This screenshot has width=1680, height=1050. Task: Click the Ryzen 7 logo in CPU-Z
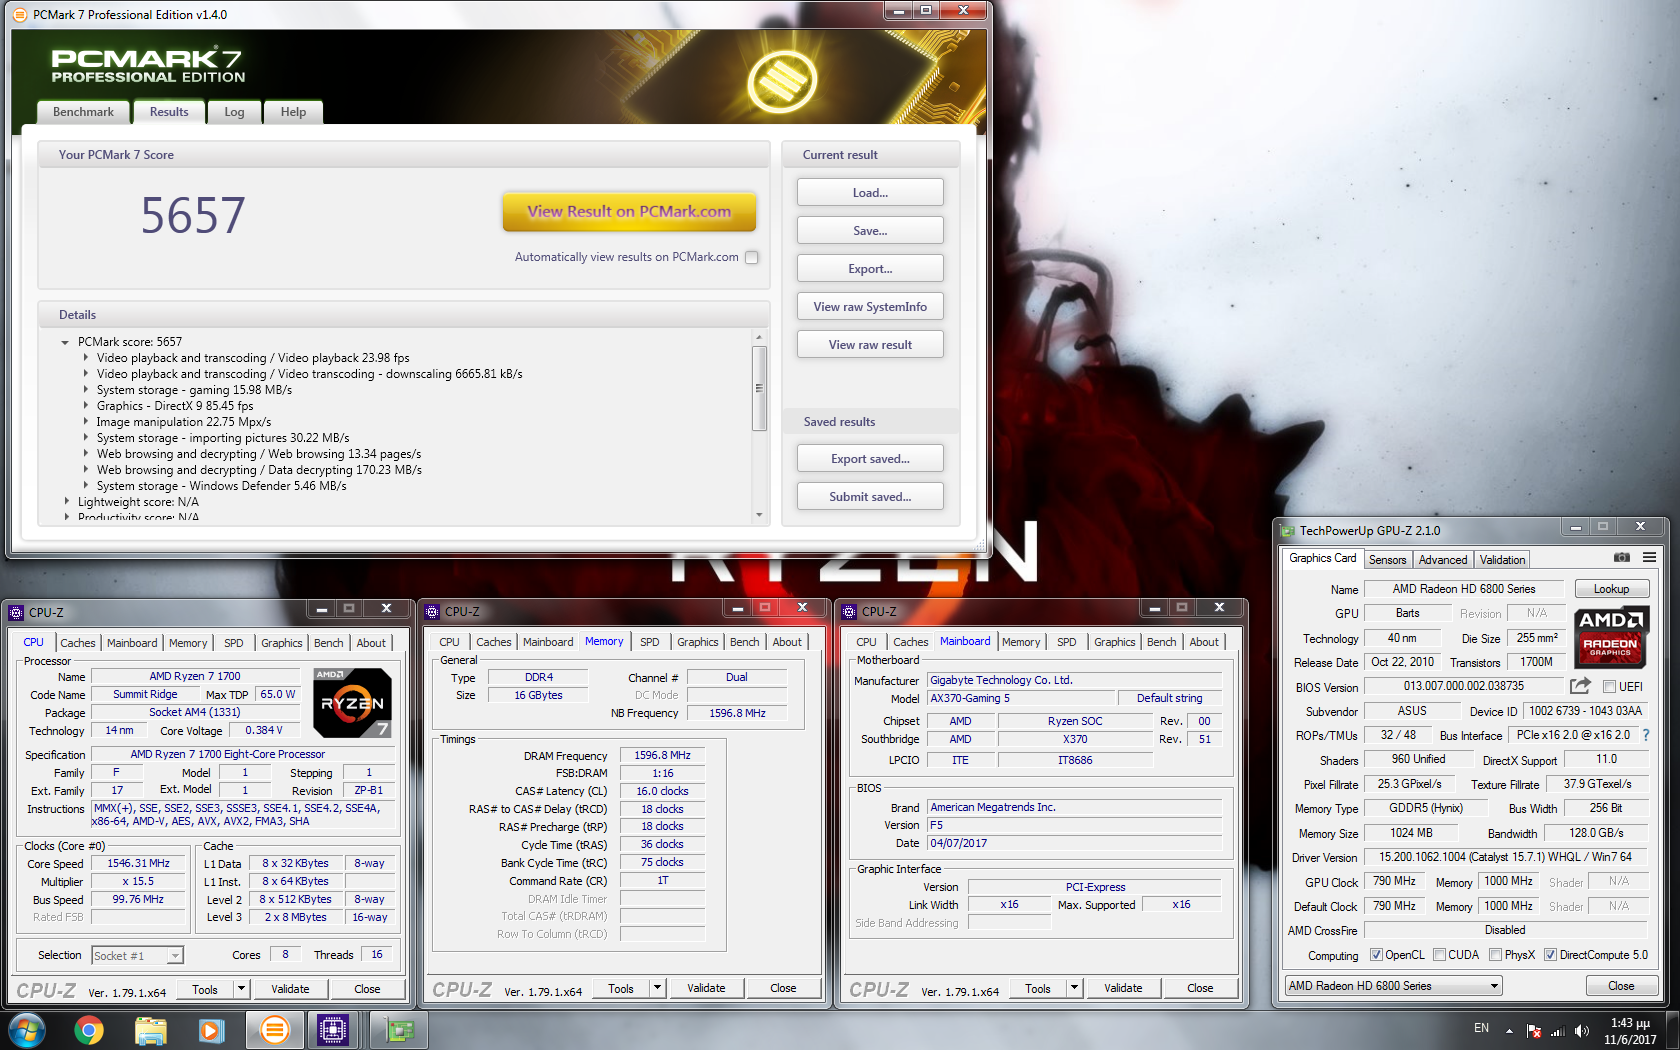[351, 703]
